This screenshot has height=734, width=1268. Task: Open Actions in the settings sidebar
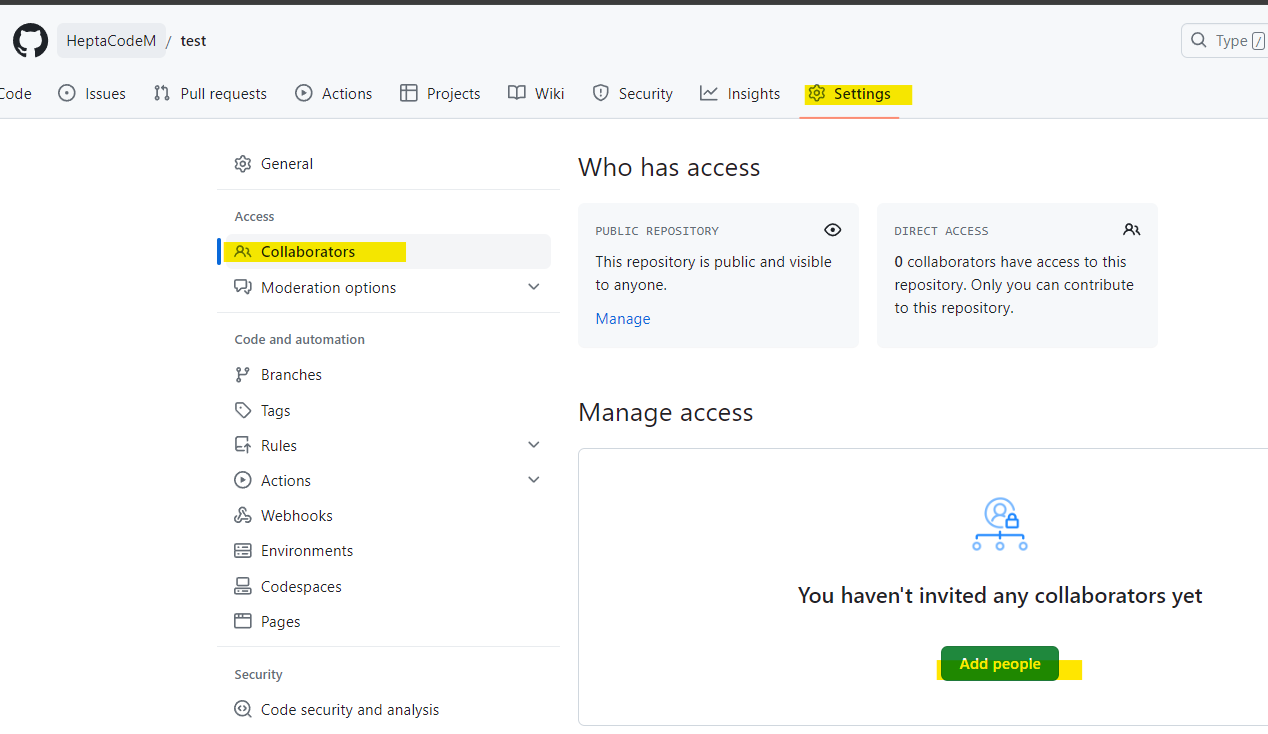coord(388,480)
